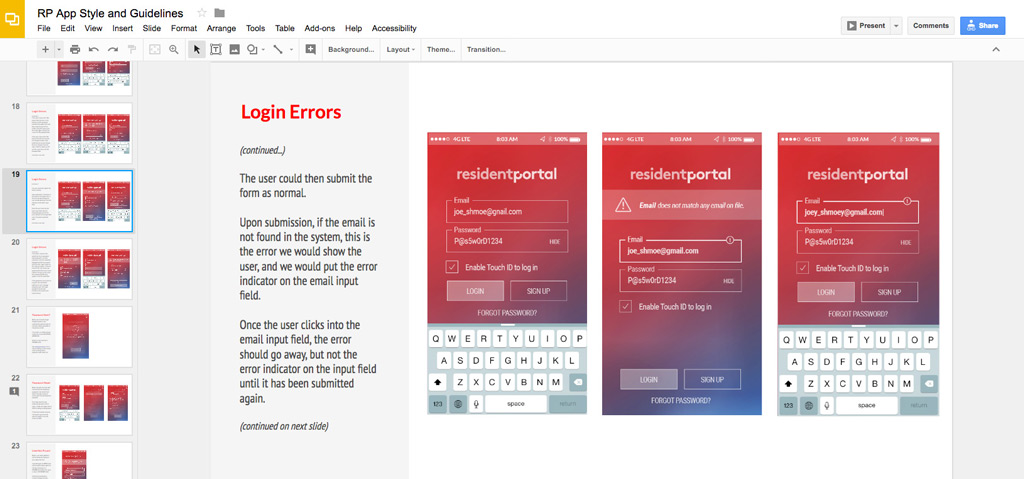Viewport: 1024px width, 479px height.
Task: Click the zoom to fit icon
Action: [155, 49]
